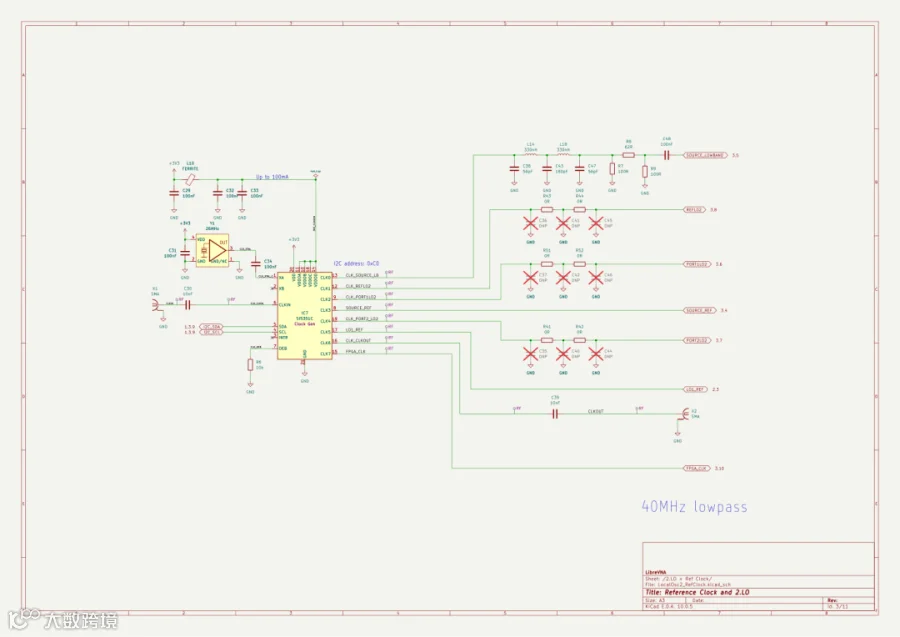Click the R5 resistor below OEB pin

[x=250, y=365]
